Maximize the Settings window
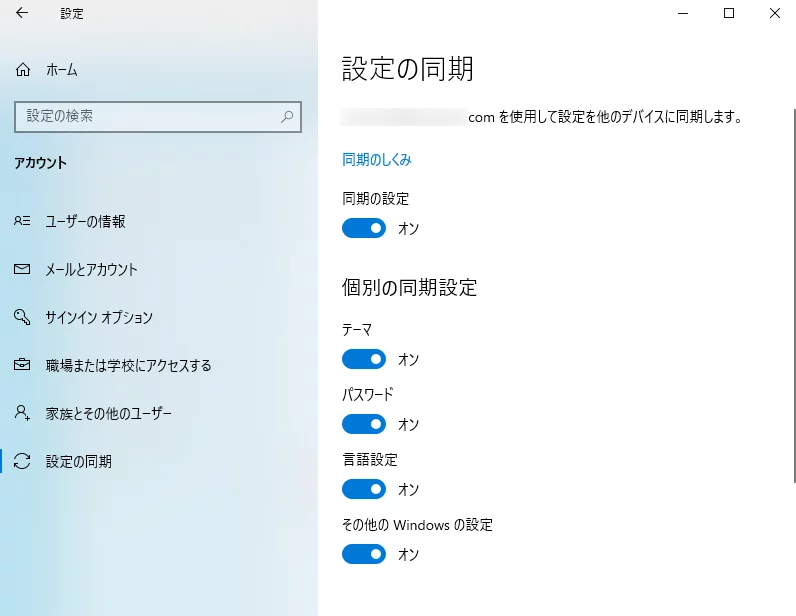 click(x=729, y=14)
